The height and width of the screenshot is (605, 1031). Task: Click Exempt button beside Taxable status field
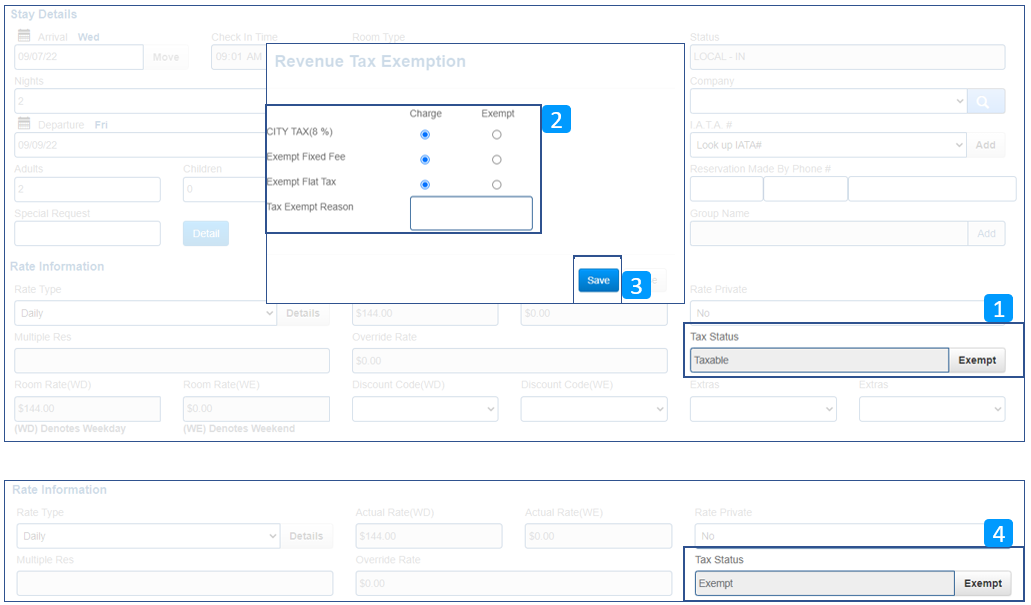pos(977,360)
